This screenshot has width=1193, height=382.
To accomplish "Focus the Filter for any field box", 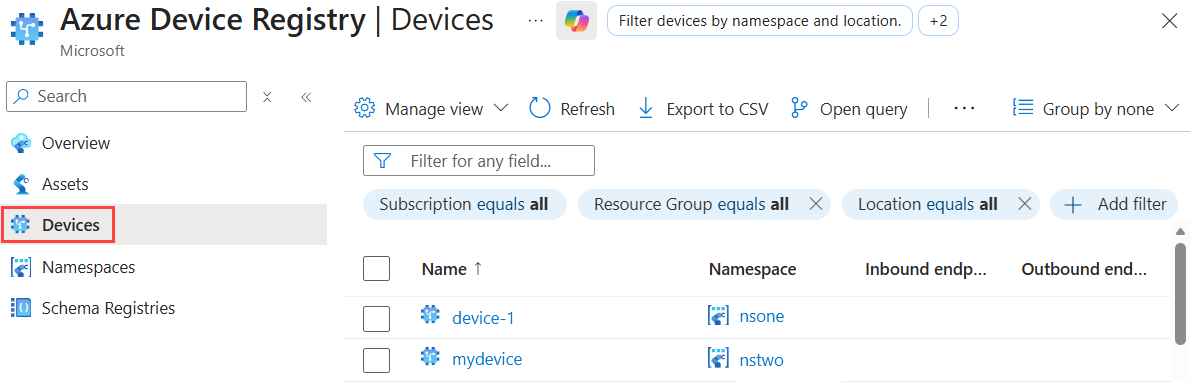I will (479, 161).
